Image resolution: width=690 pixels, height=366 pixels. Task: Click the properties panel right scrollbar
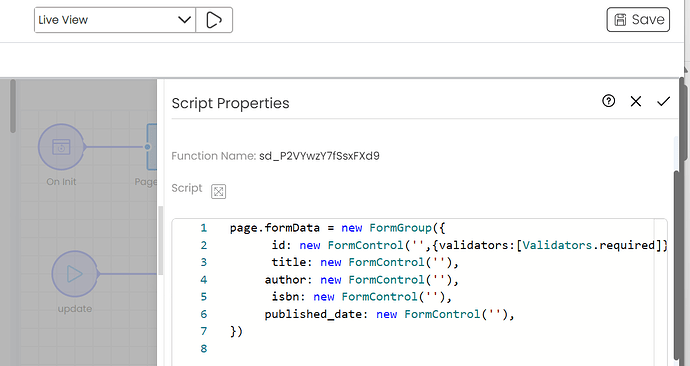pyautogui.click(x=677, y=264)
